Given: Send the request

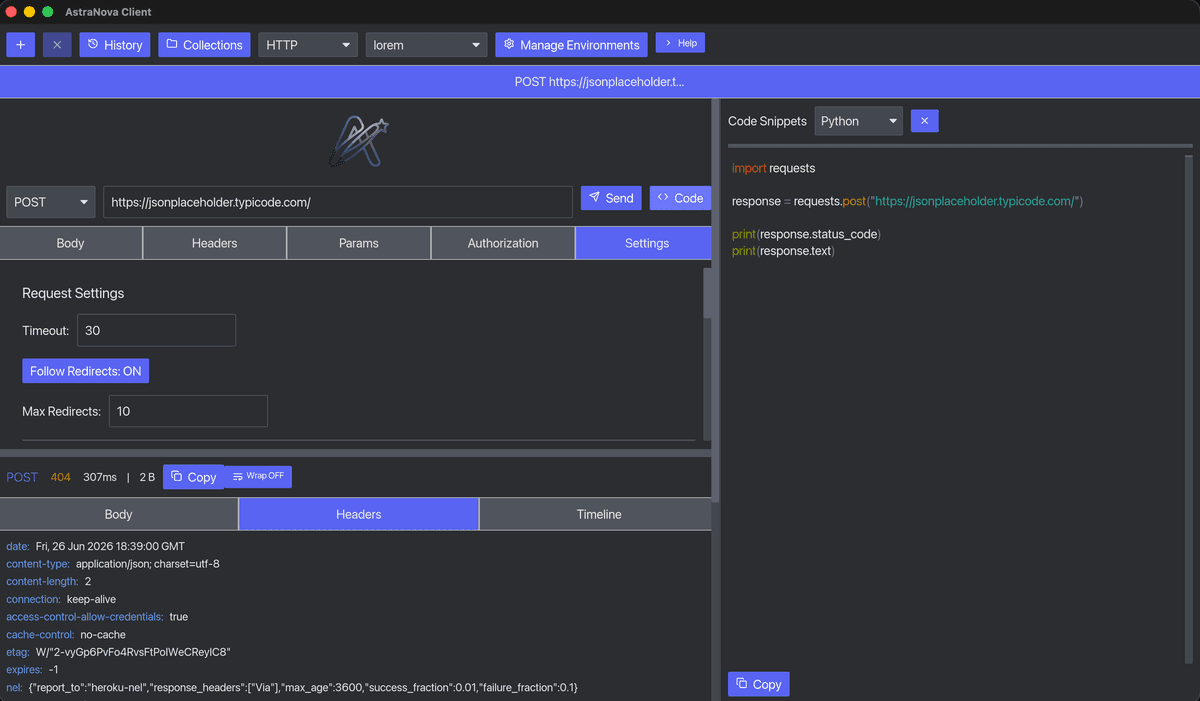Looking at the screenshot, I should [611, 198].
